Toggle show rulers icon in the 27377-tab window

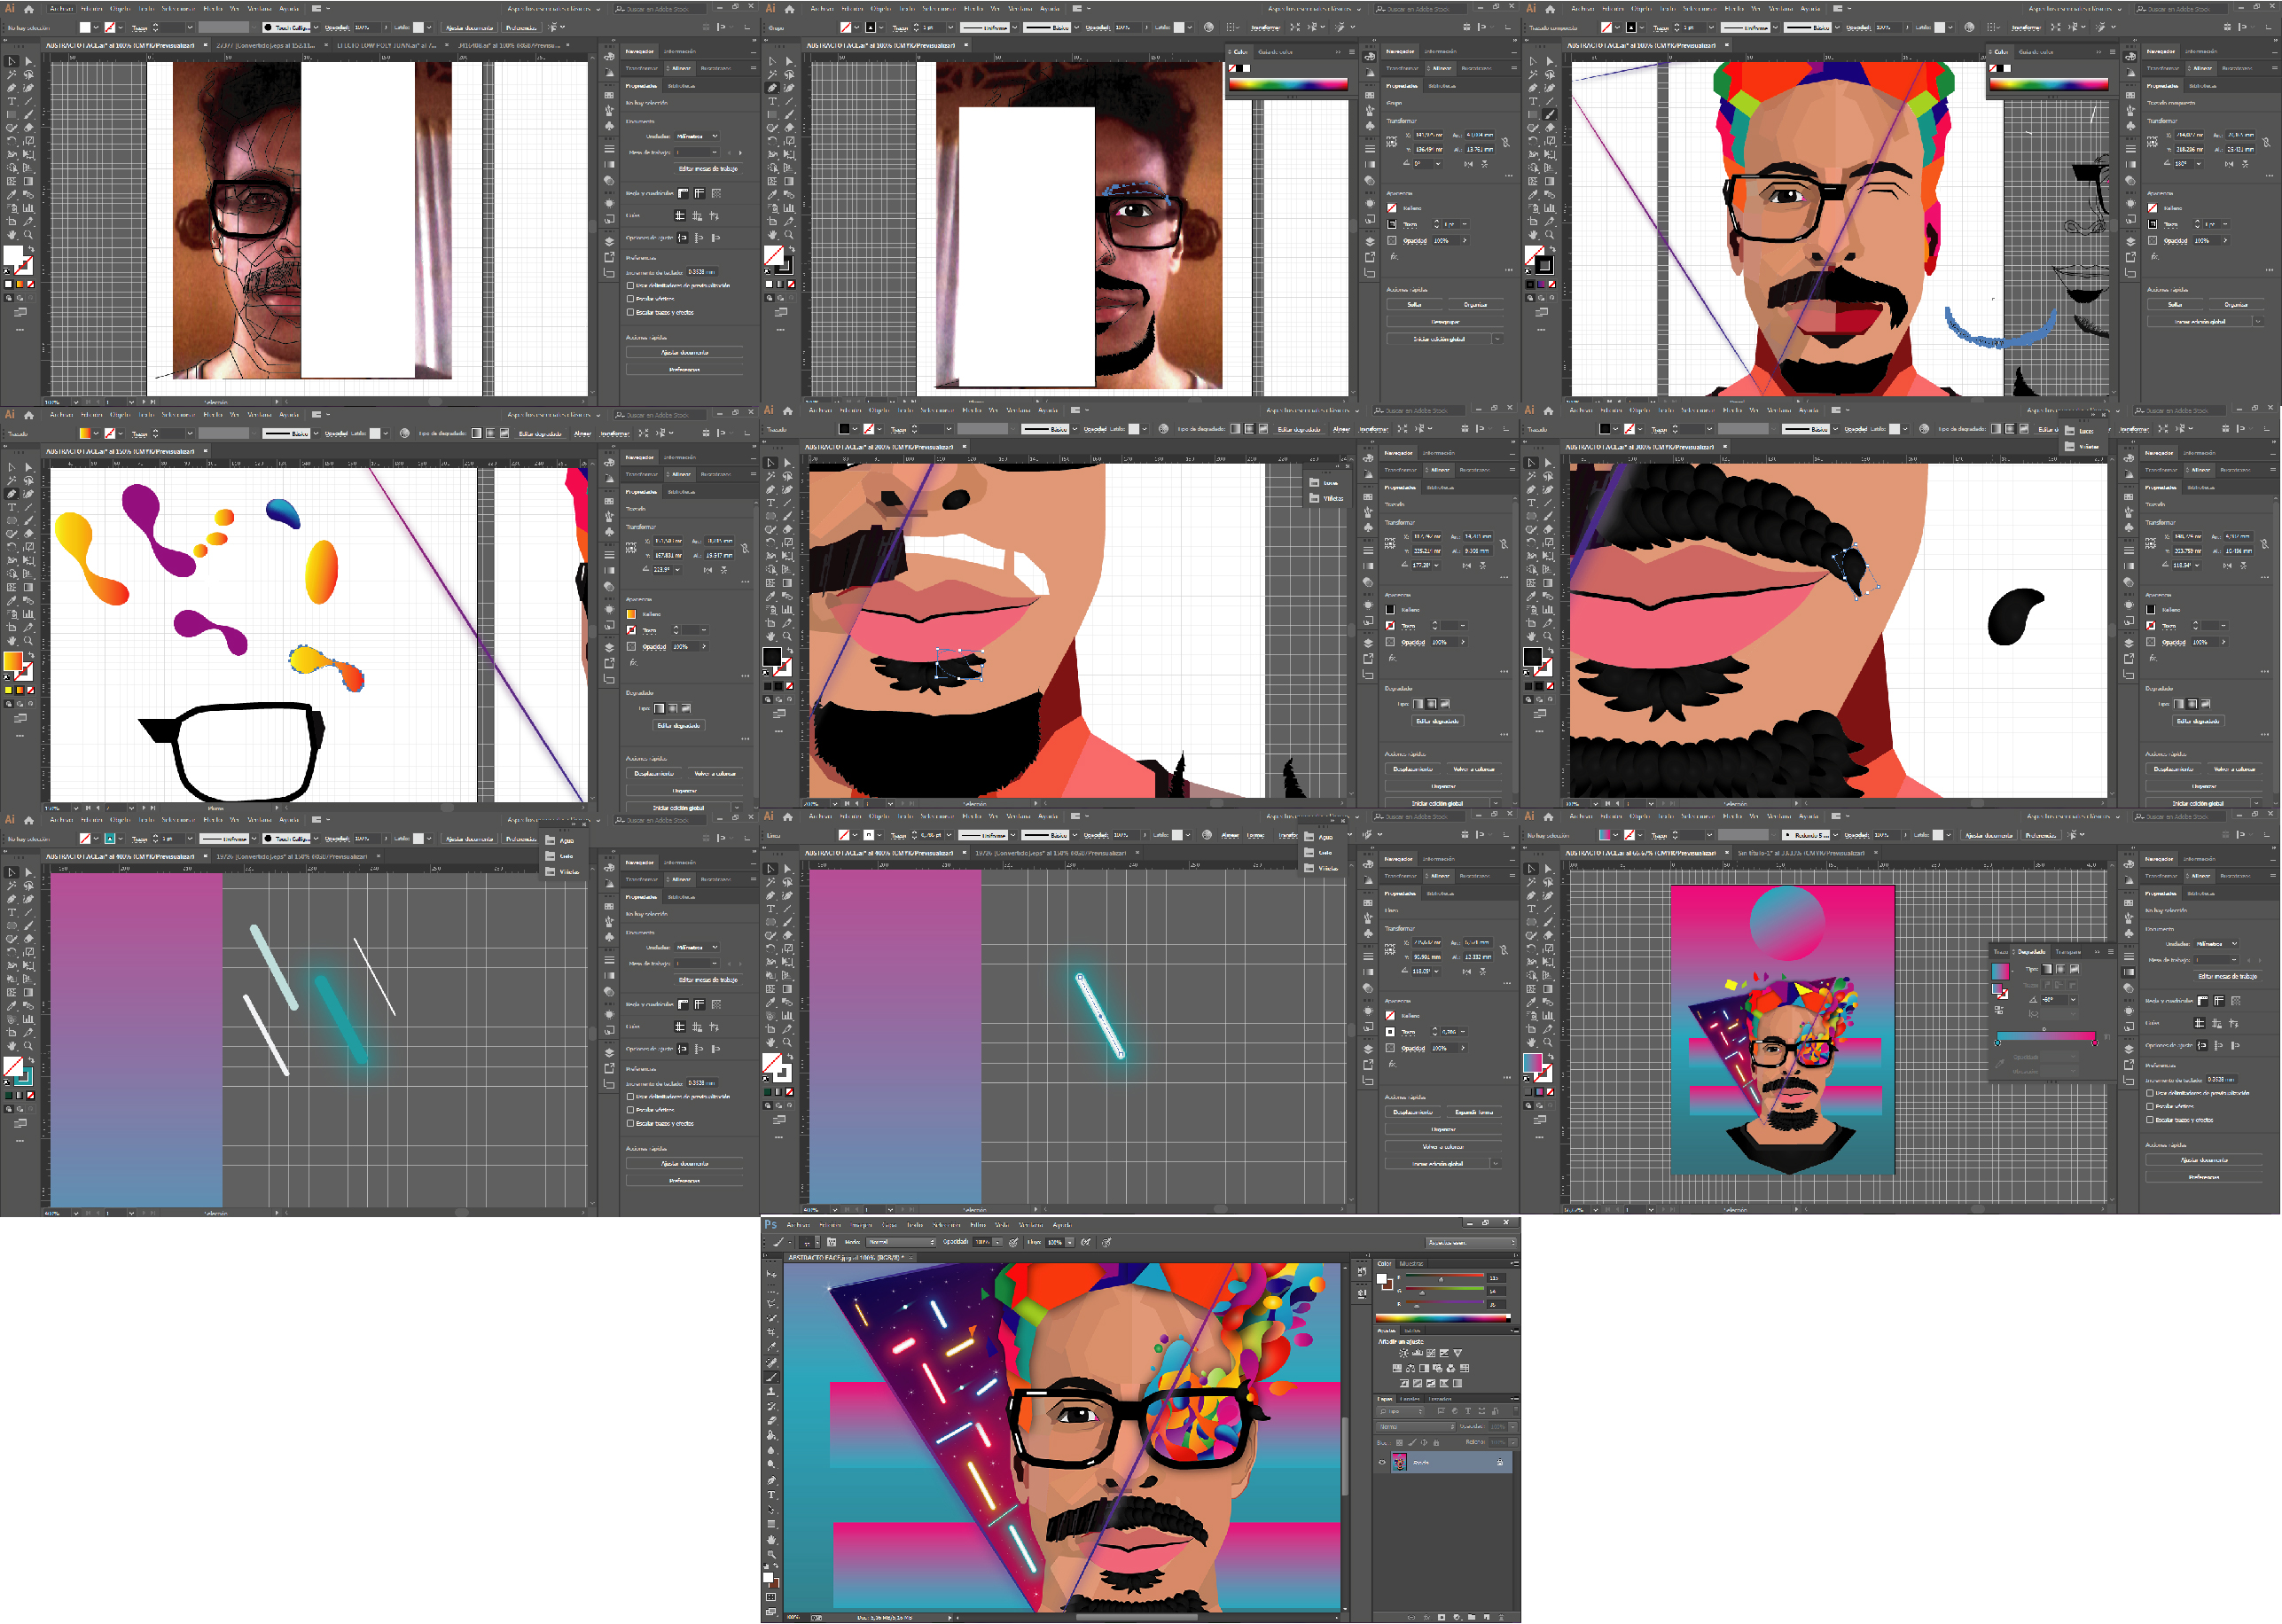(683, 193)
